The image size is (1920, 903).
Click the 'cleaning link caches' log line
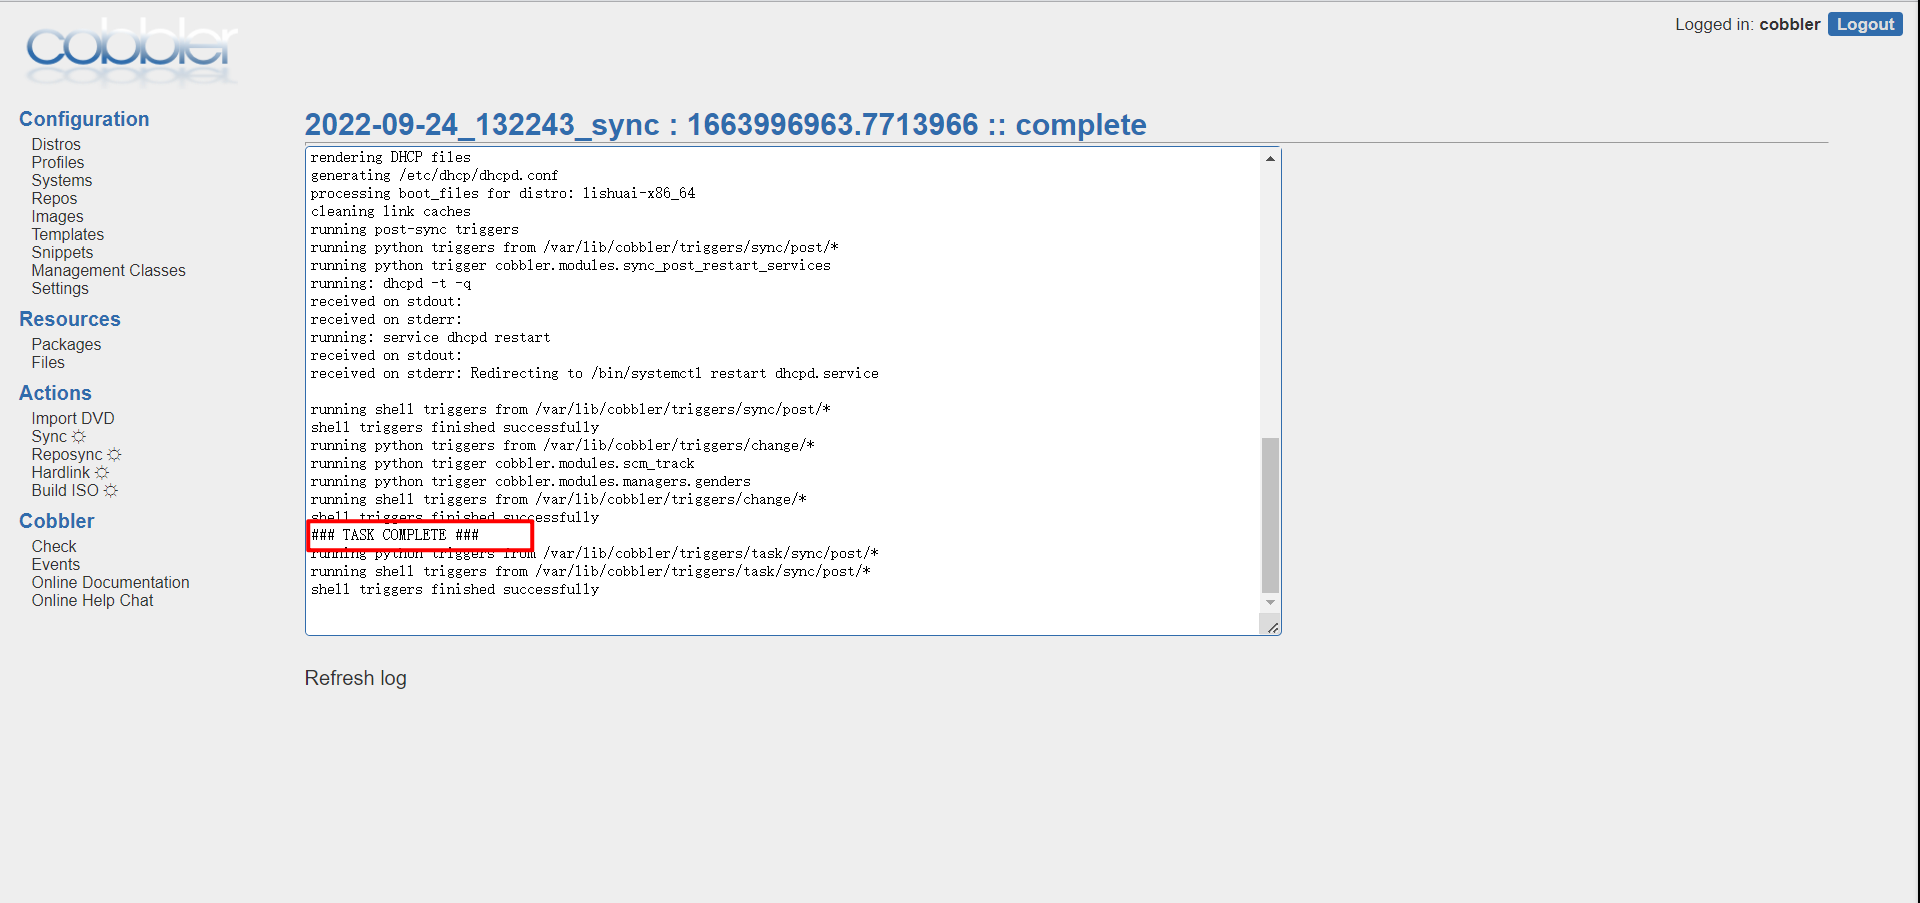click(x=390, y=211)
